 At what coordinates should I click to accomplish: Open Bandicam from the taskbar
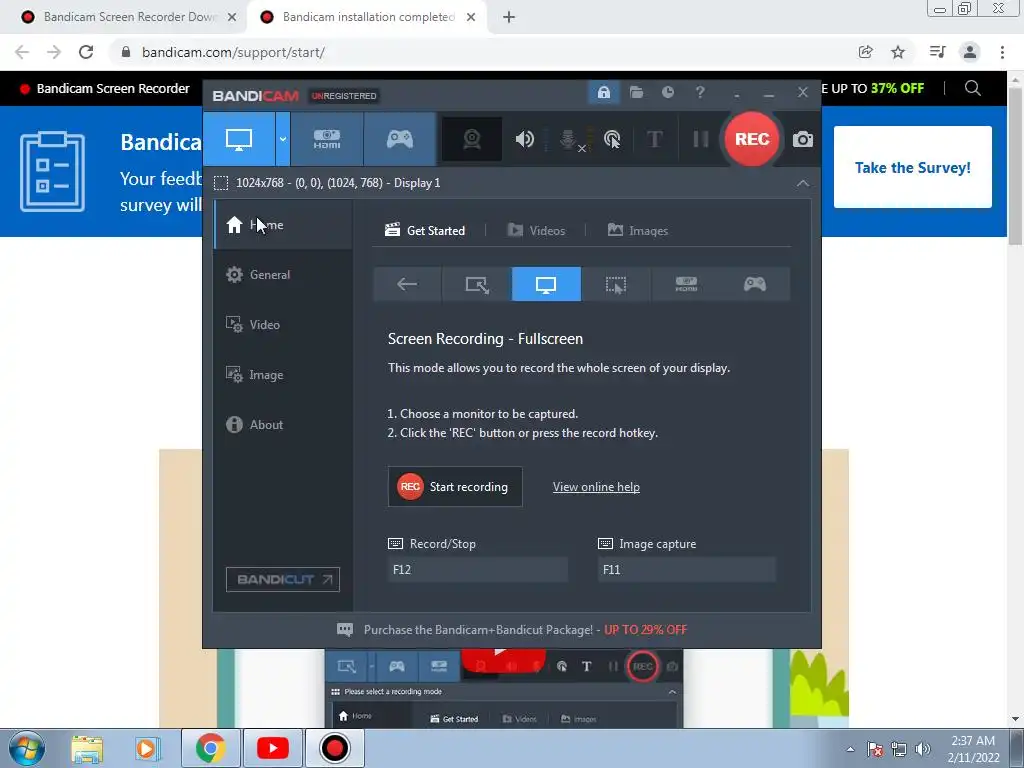point(334,748)
